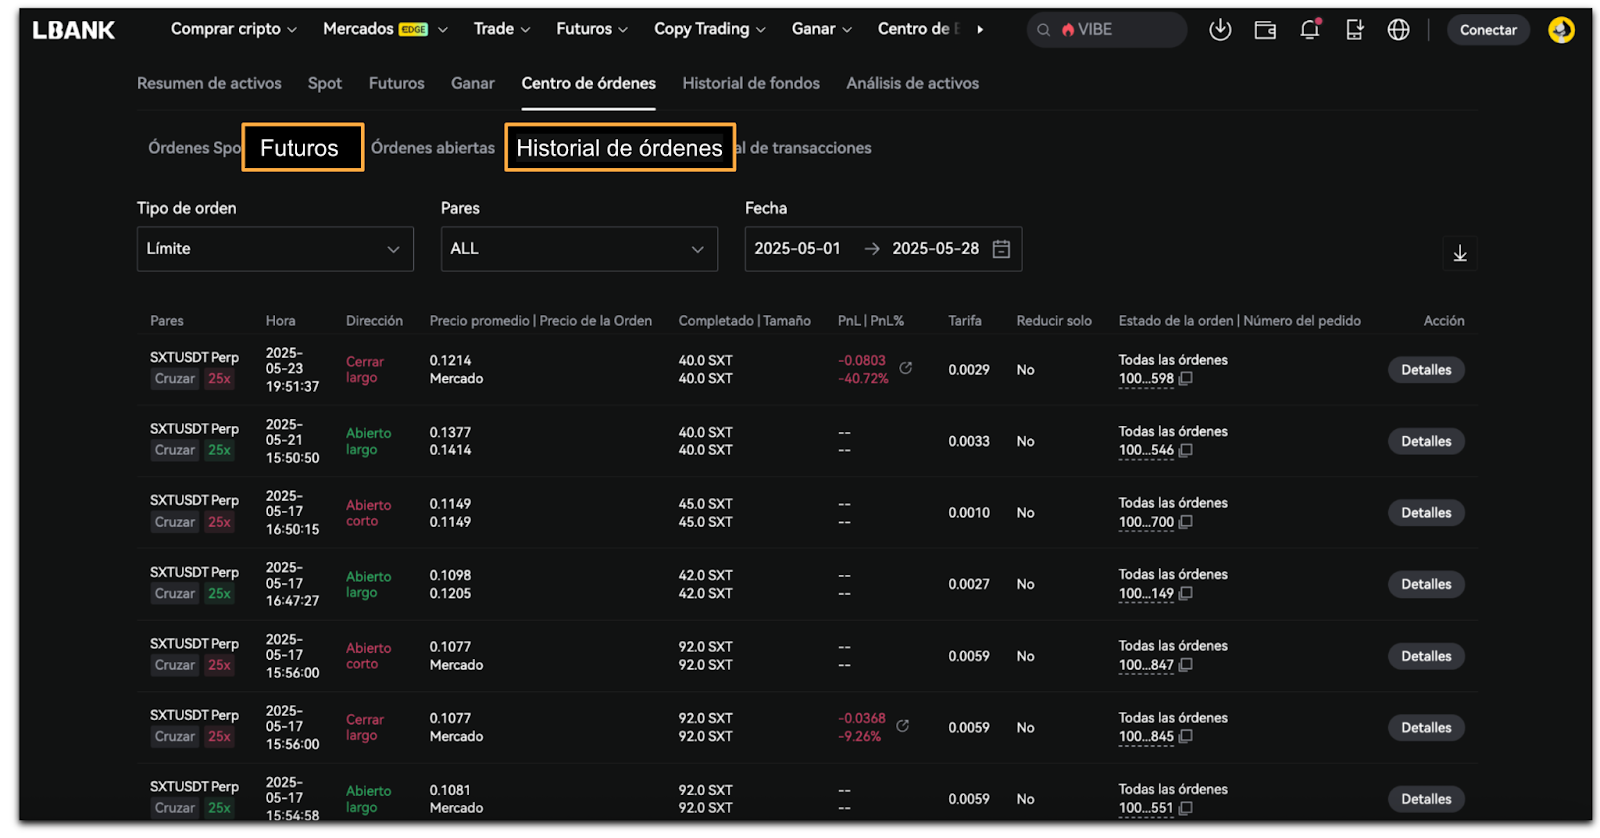Open the wallet icon in top bar
Image resolution: width=1600 pixels, height=838 pixels.
pos(1264,30)
